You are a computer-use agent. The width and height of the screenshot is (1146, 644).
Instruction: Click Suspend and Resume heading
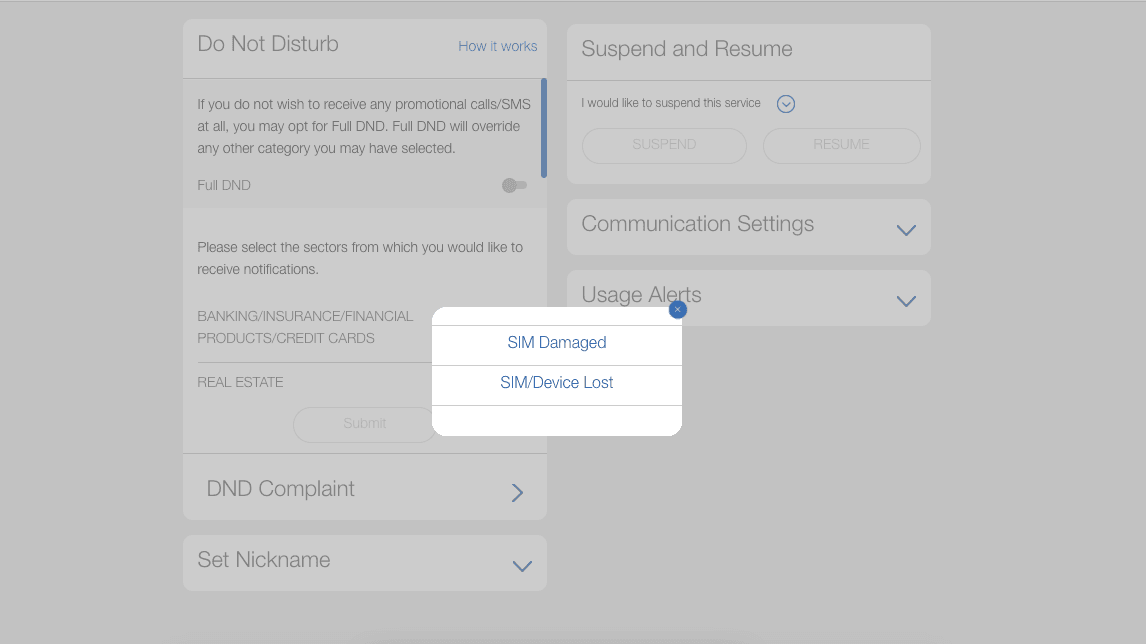click(x=686, y=49)
